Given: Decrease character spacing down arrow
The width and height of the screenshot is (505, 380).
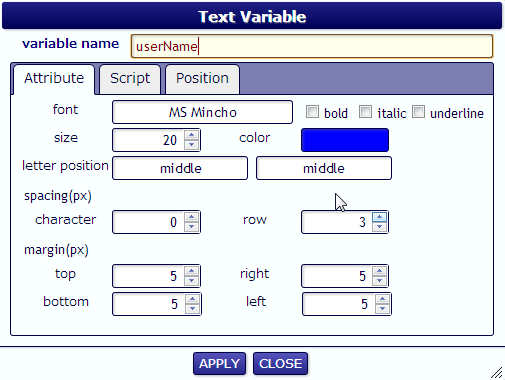Looking at the screenshot, I should click(x=191, y=226).
